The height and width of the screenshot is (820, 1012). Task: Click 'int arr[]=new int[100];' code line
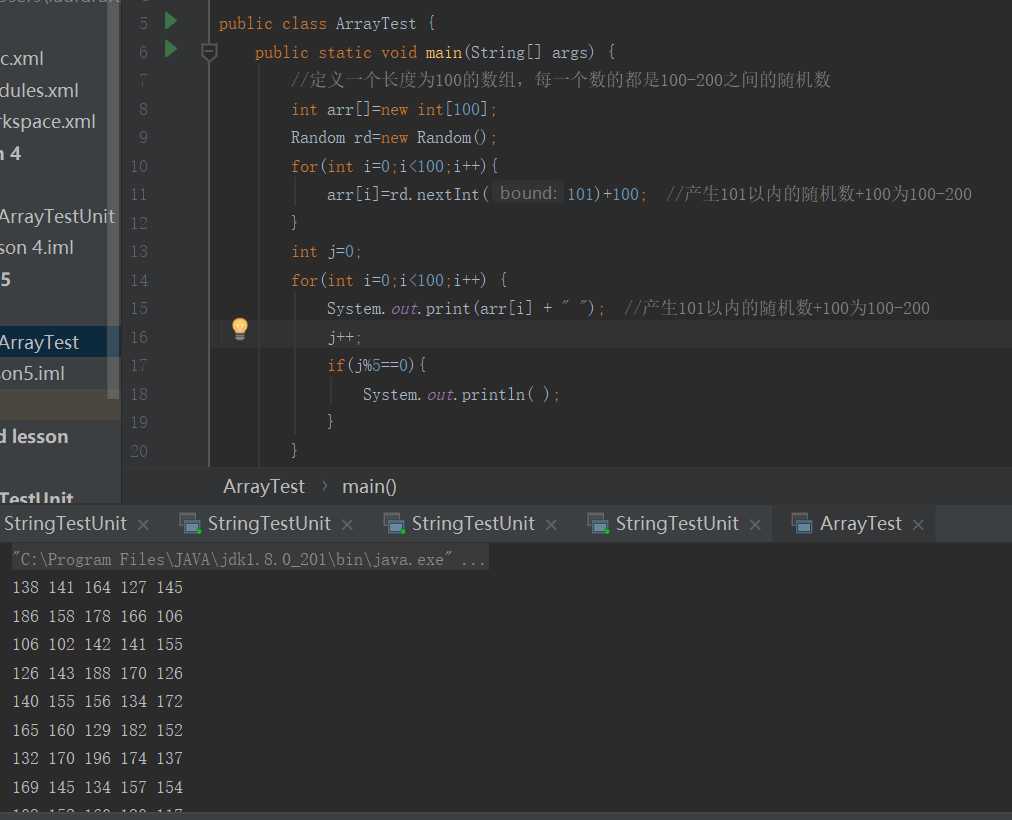click(x=394, y=110)
